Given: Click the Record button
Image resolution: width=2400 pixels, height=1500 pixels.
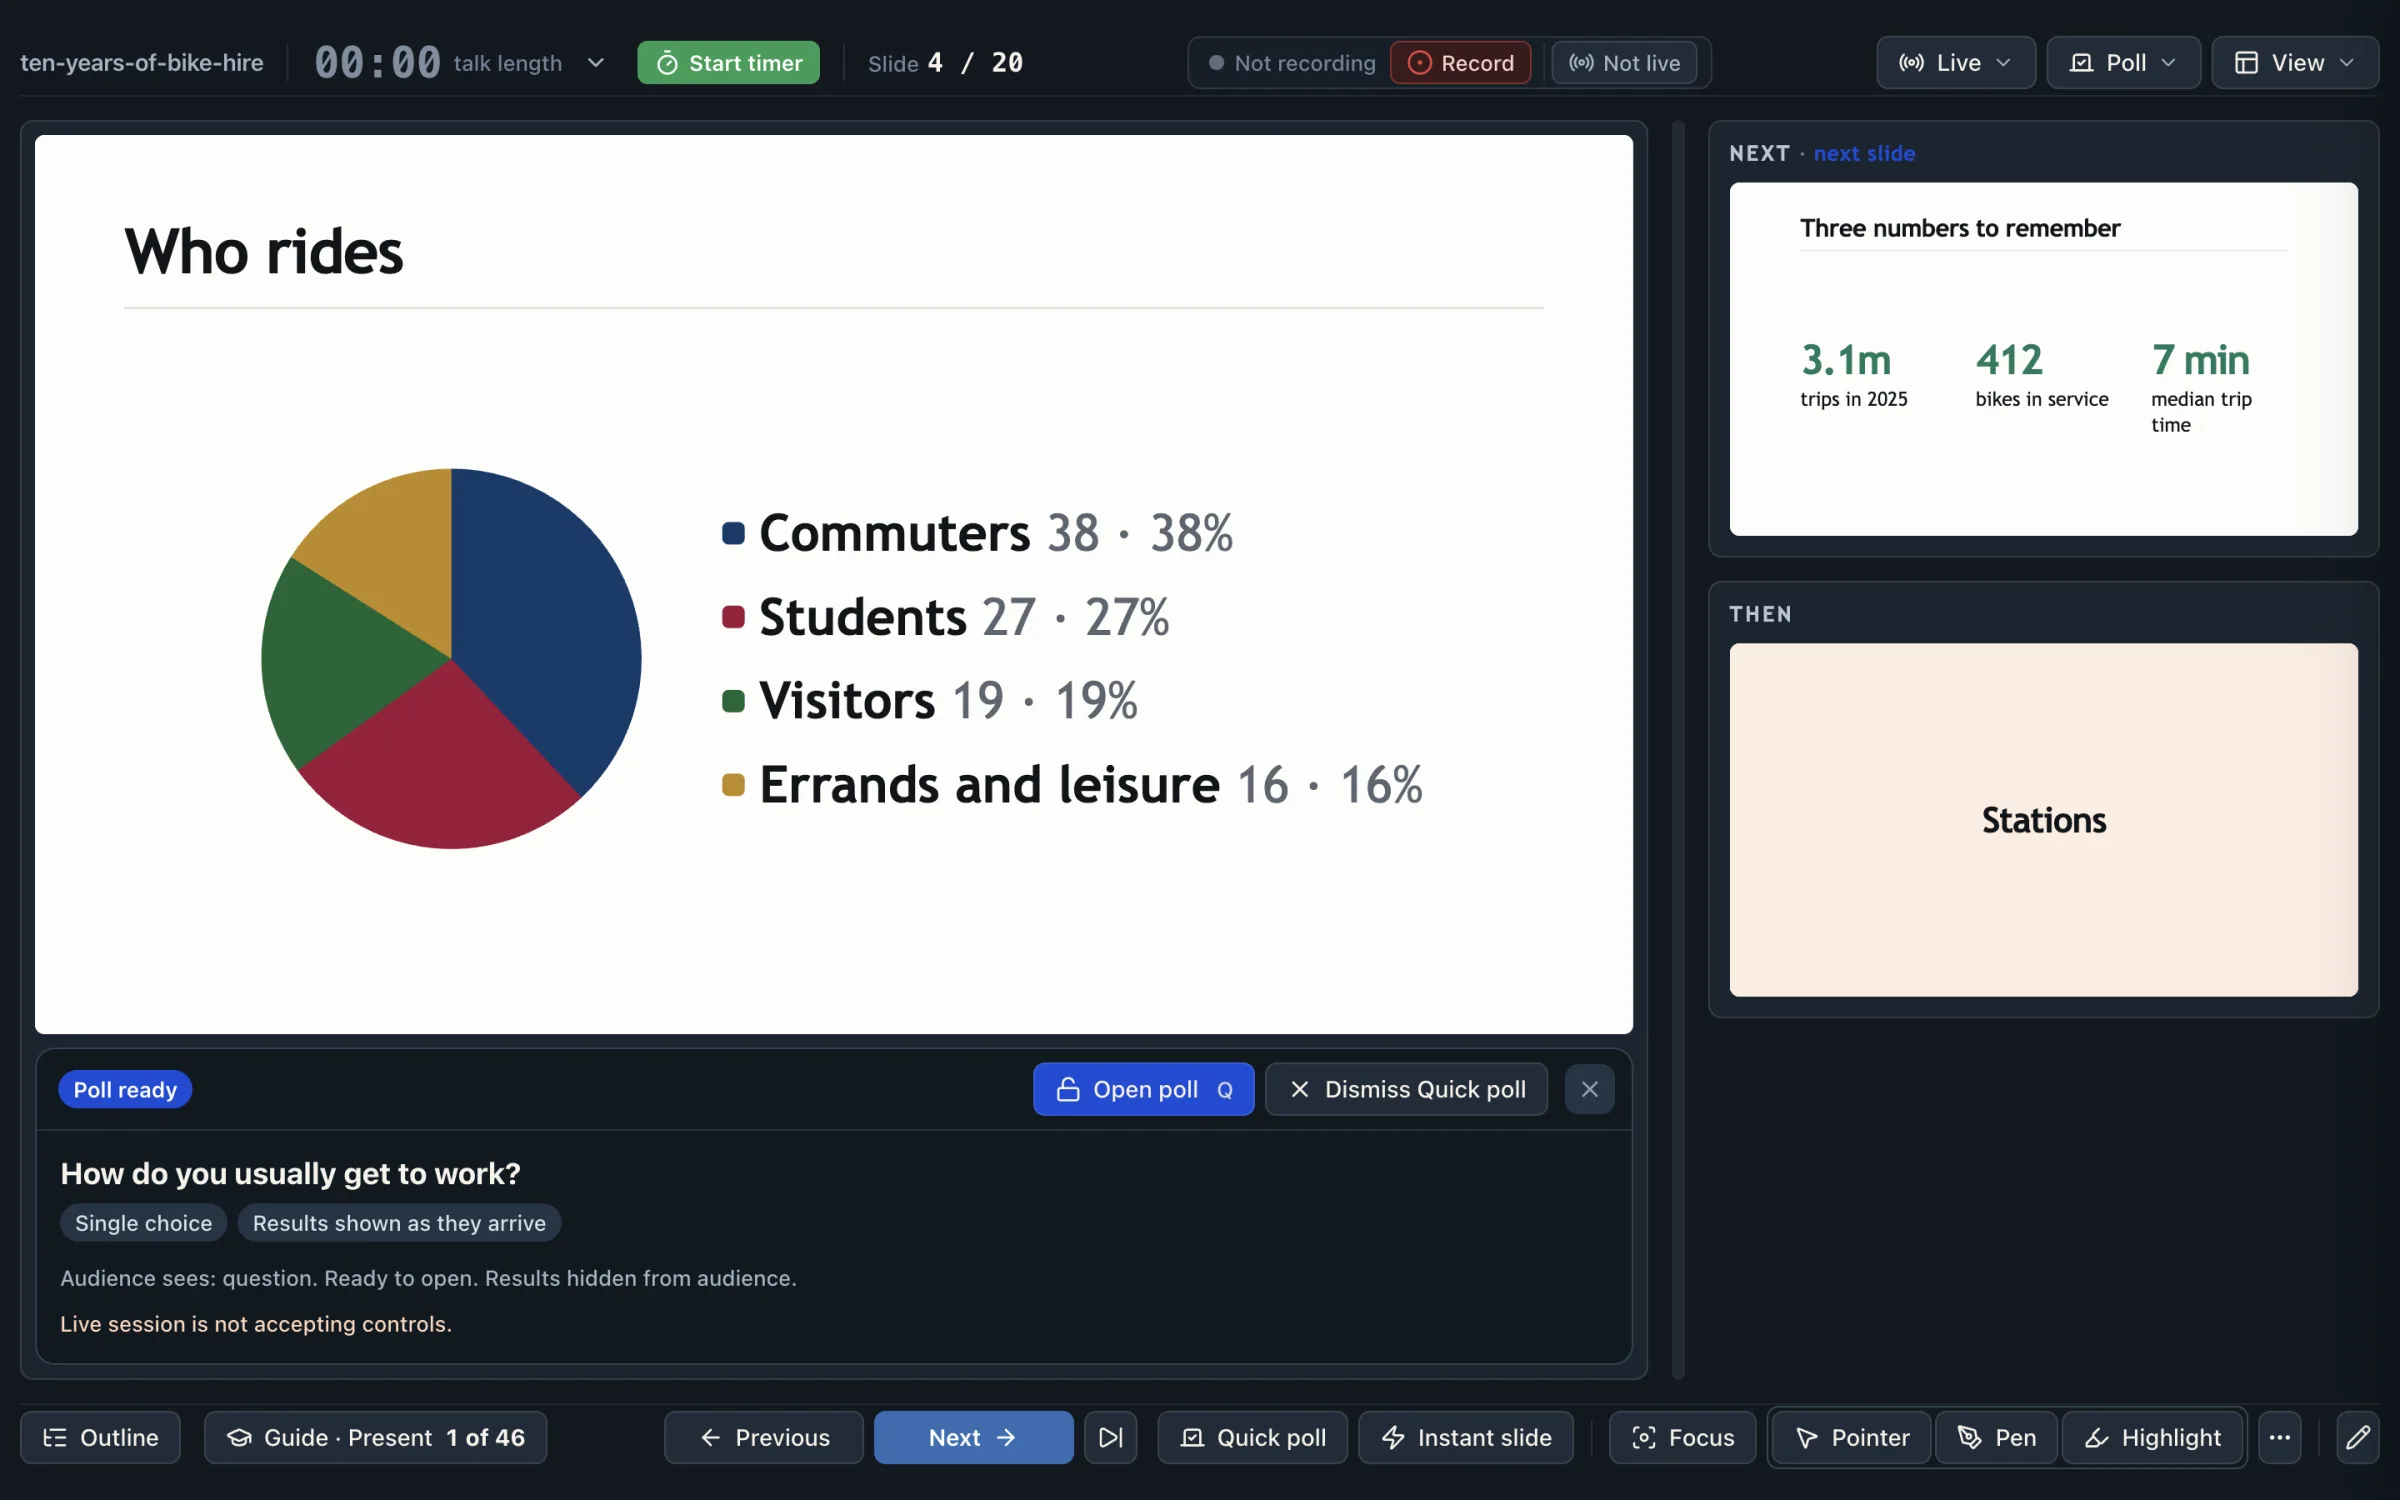Looking at the screenshot, I should [1460, 63].
